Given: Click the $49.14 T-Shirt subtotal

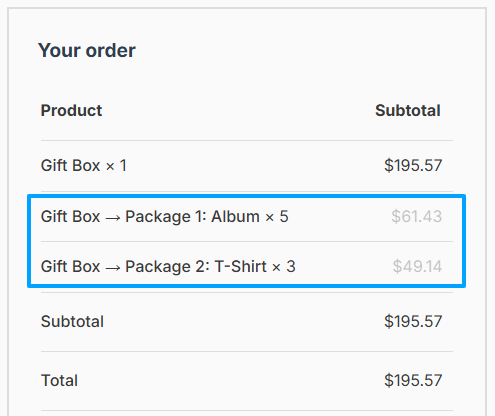Looking at the screenshot, I should click(x=417, y=266).
